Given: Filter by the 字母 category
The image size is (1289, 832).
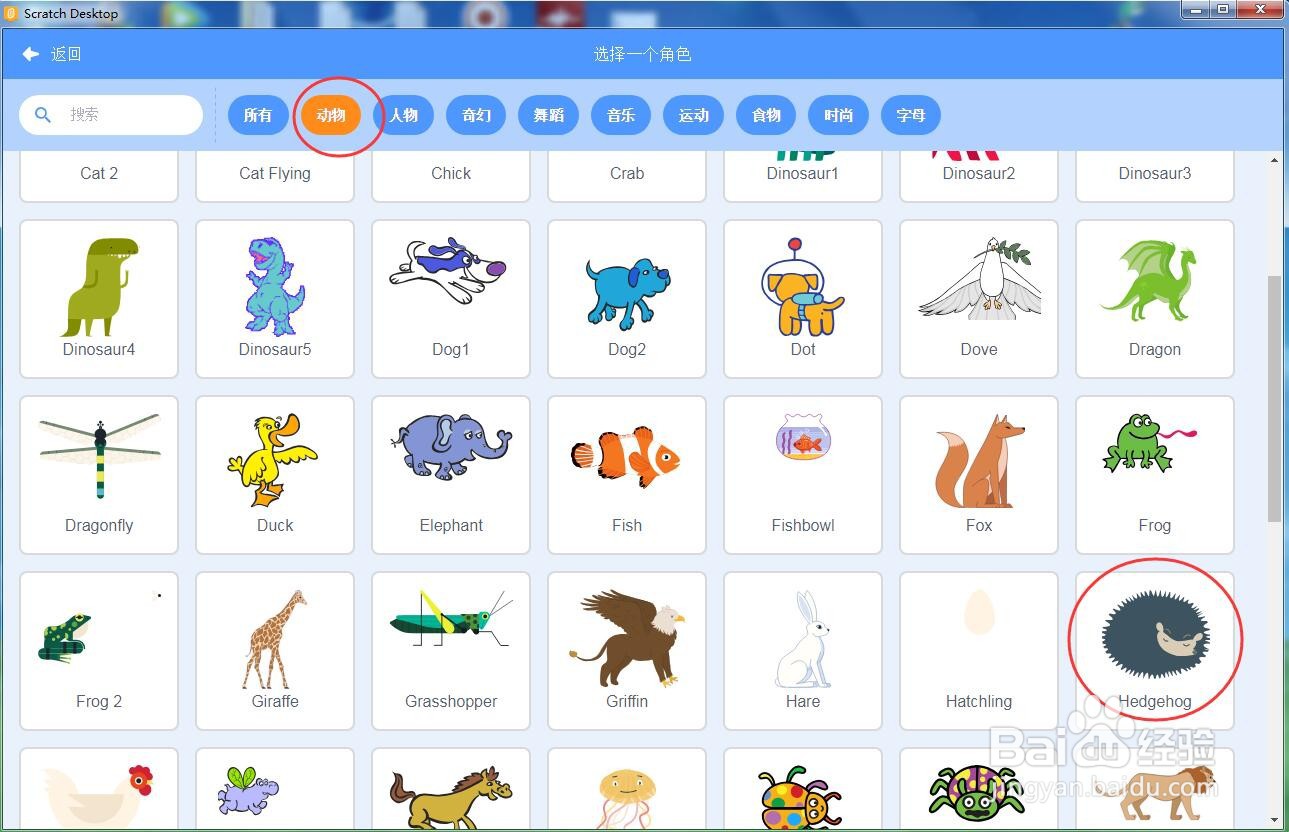Looking at the screenshot, I should click(x=911, y=115).
